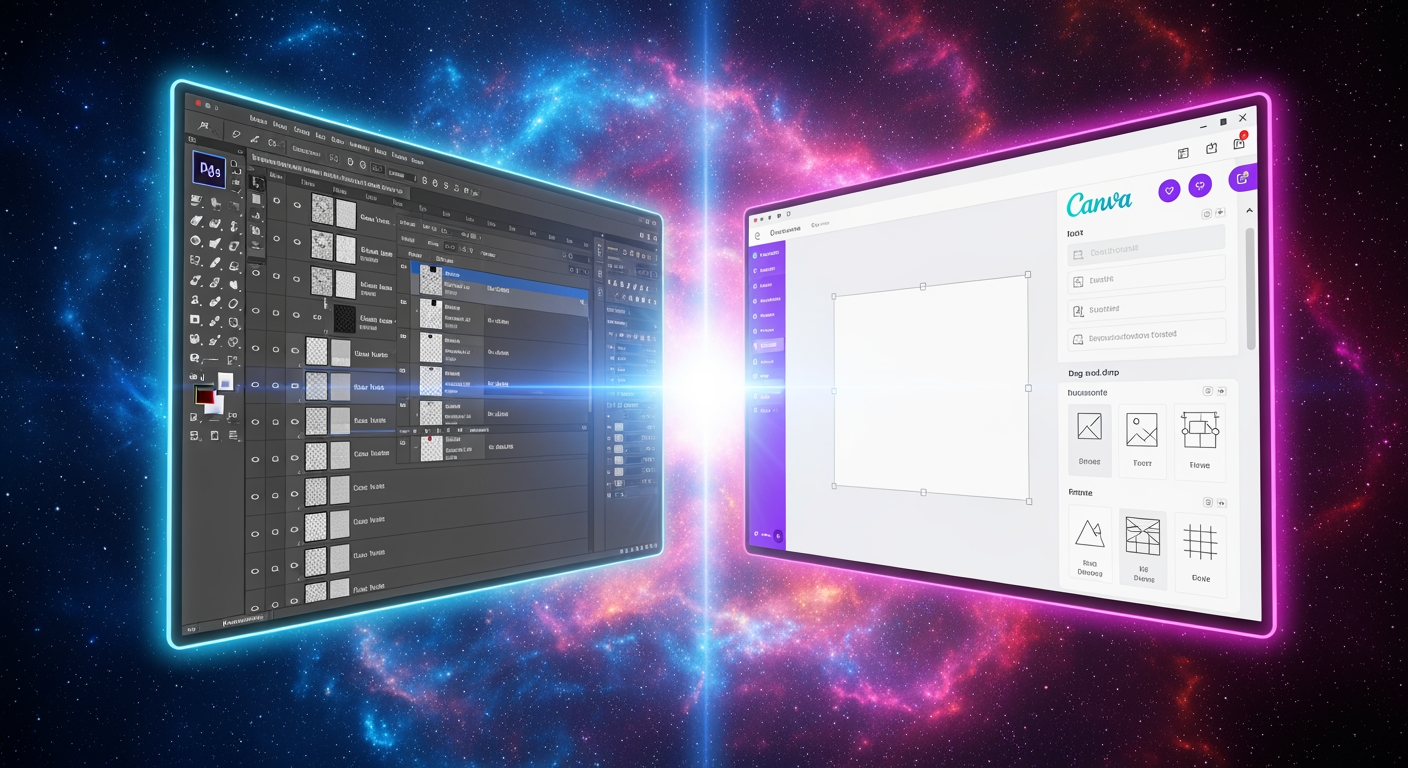Click the blank white page on Canva's canvas
The width and height of the screenshot is (1408, 768).
[932, 388]
